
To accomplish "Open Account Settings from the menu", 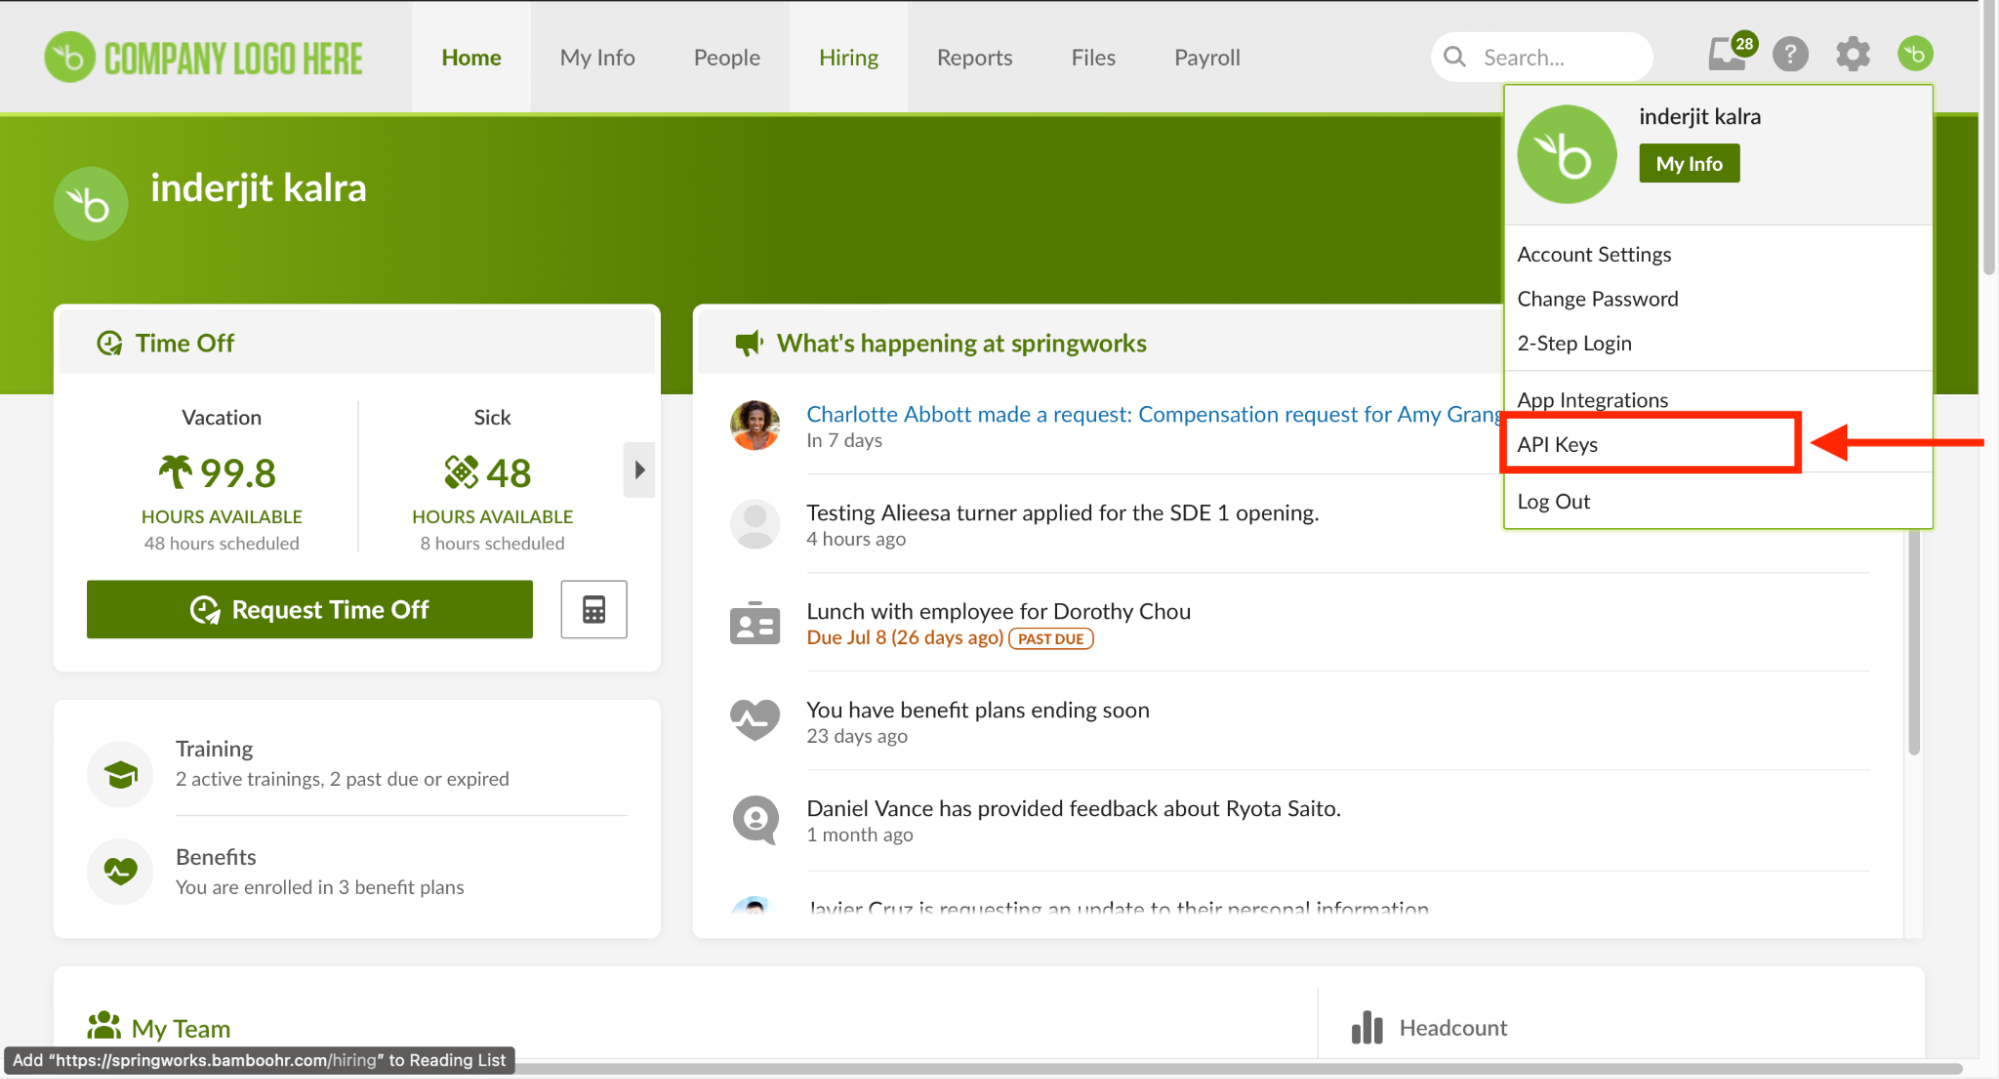I will [1593, 254].
